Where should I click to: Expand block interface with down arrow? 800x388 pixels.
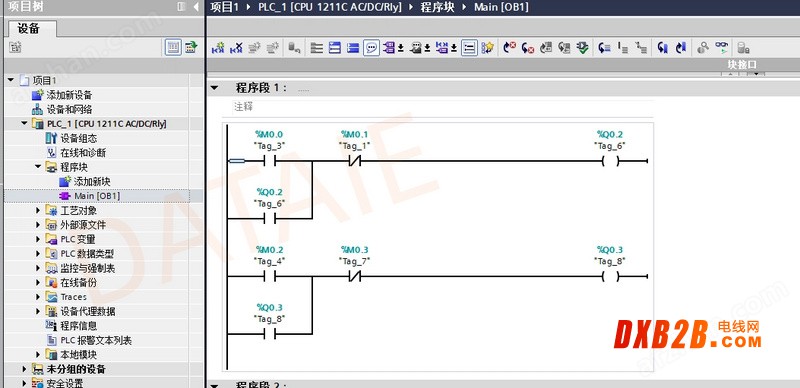coord(756,74)
